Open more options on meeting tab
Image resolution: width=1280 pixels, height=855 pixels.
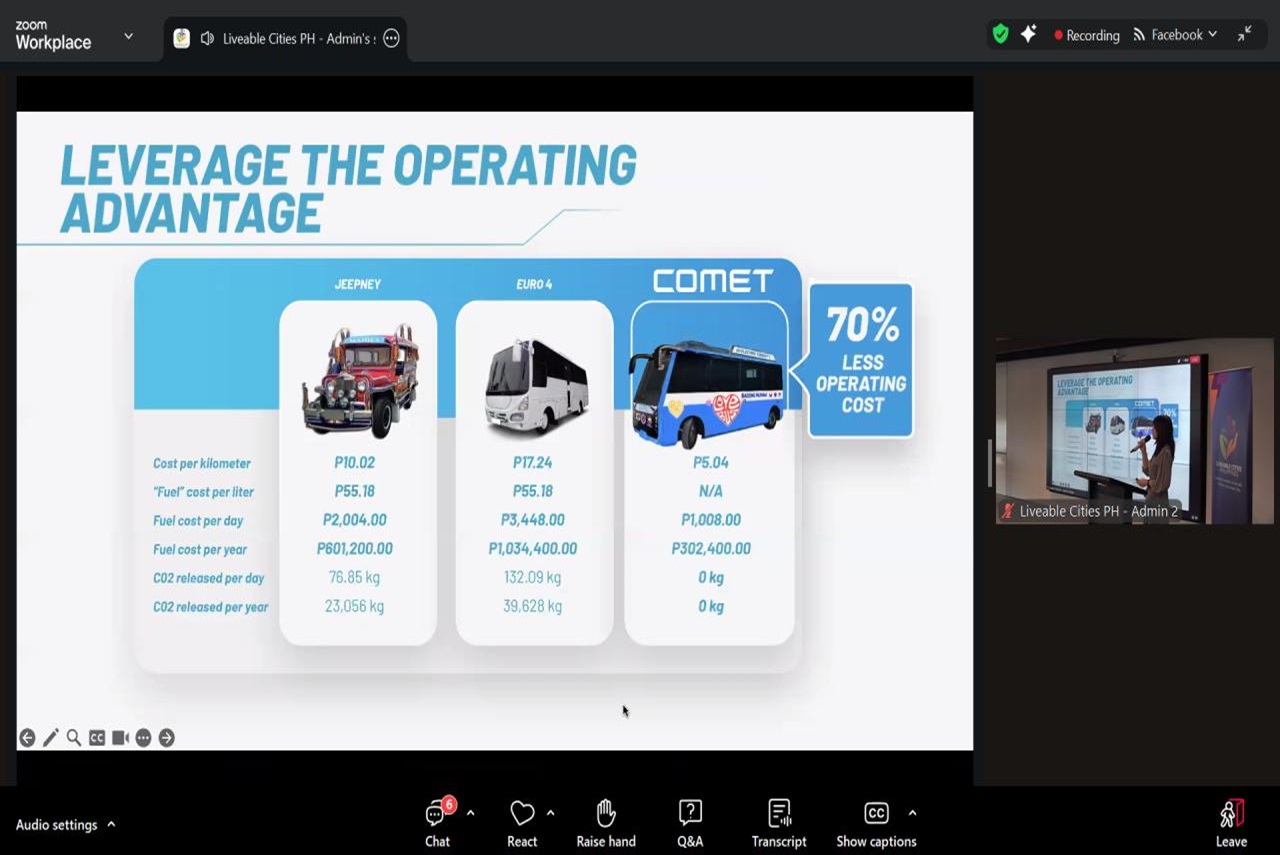[x=392, y=39]
